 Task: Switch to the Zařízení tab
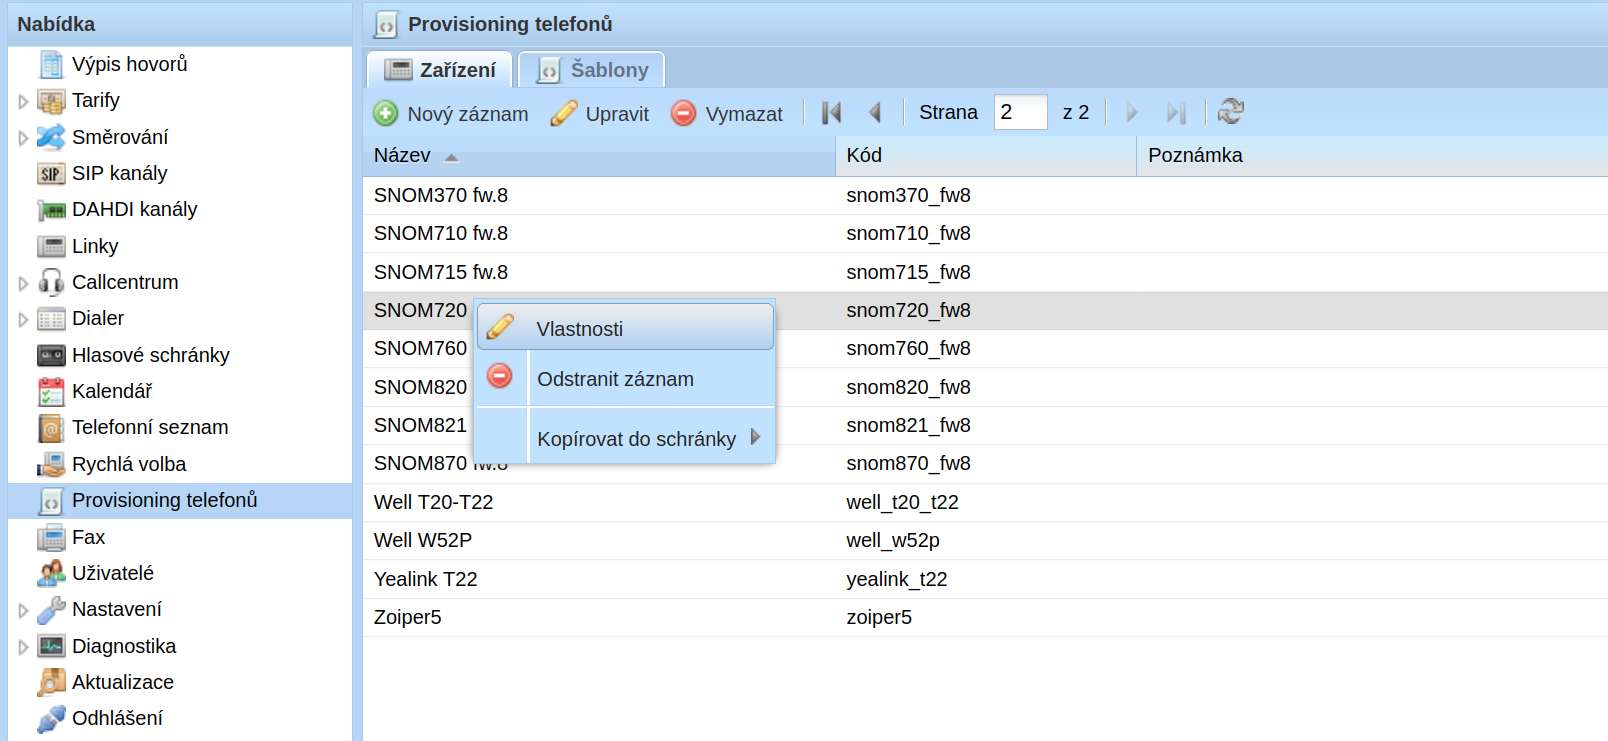pos(440,70)
